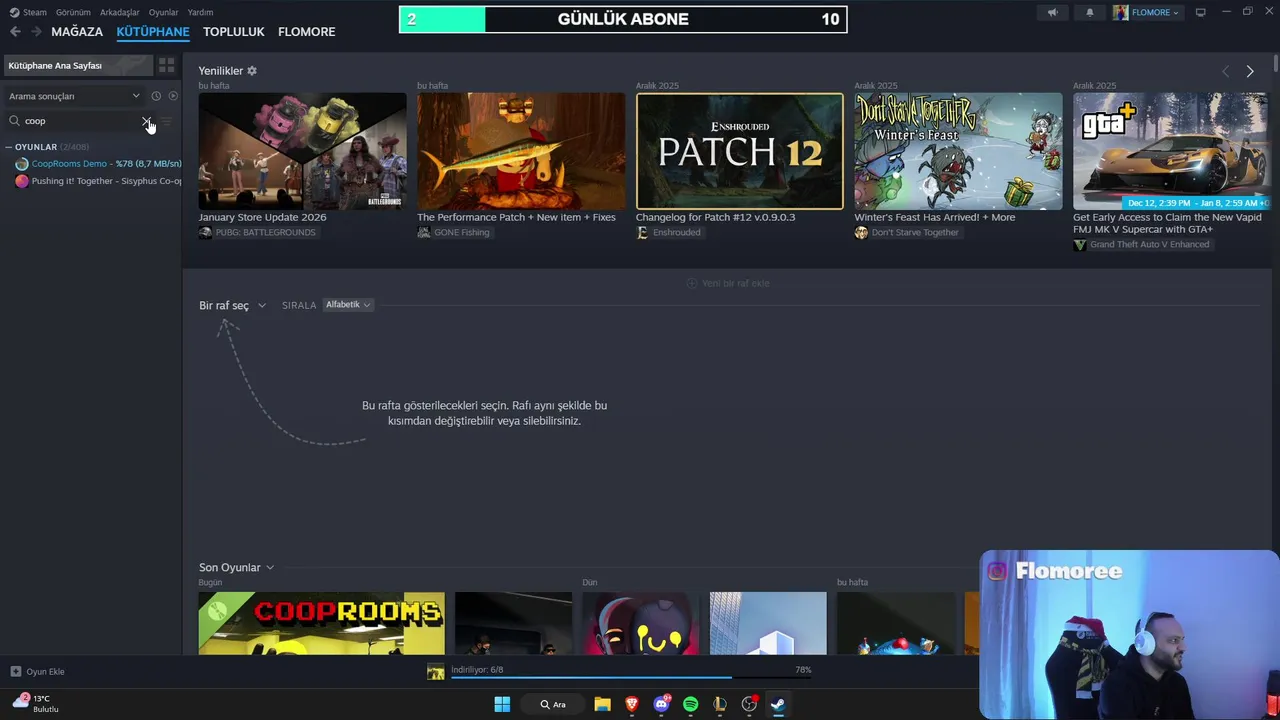This screenshot has width=1280, height=720.
Task: Open Bir raf seç dropdown
Action: (x=232, y=305)
